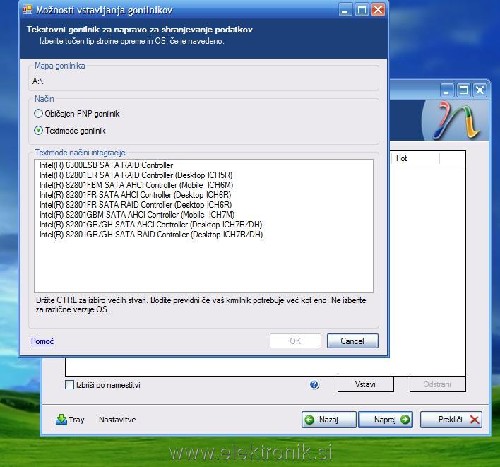Click the green Naprej forward button
500x467 pixels.
[386, 419]
